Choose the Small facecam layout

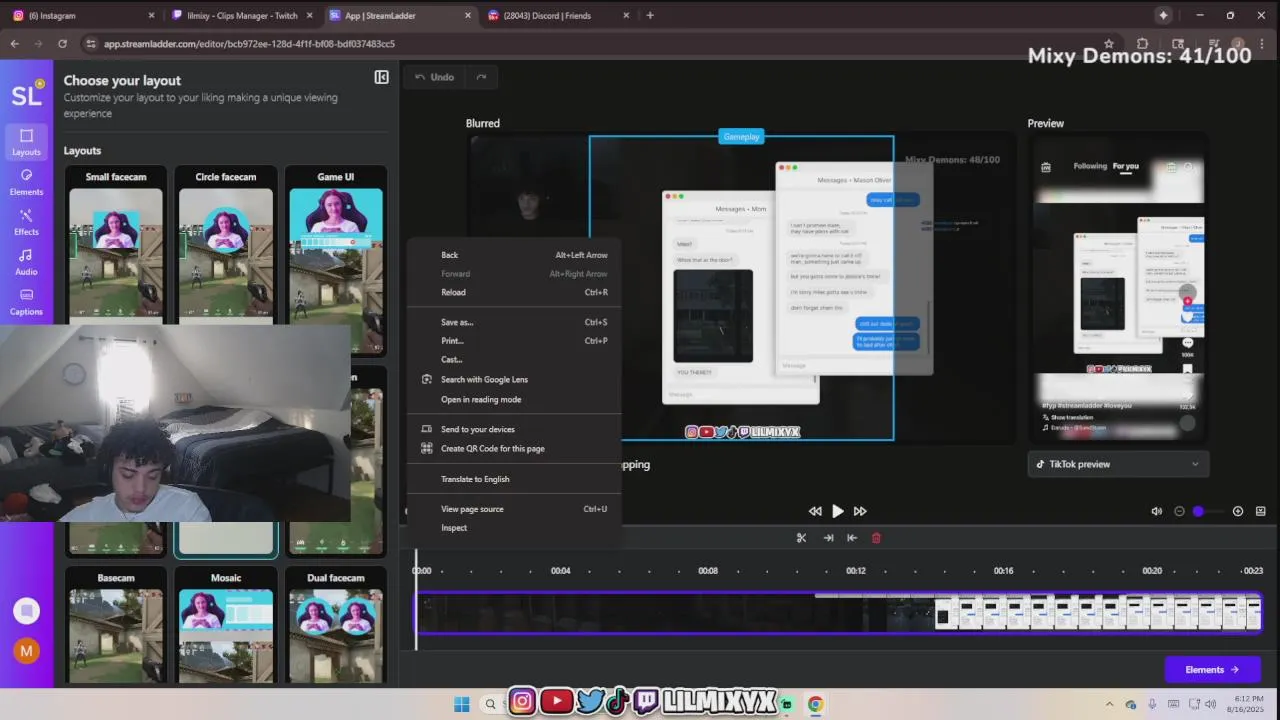click(116, 245)
